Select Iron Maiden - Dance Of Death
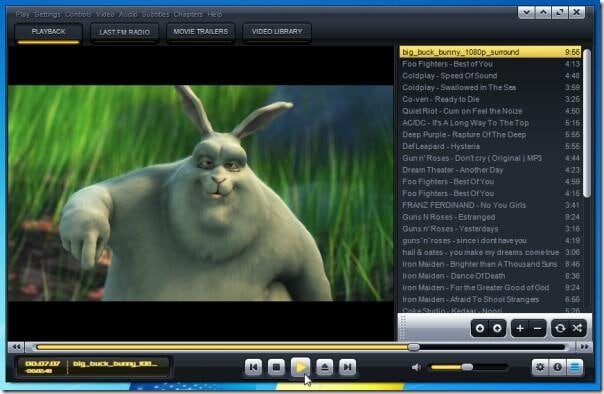Screen dimensions: 604x394 point(490,276)
